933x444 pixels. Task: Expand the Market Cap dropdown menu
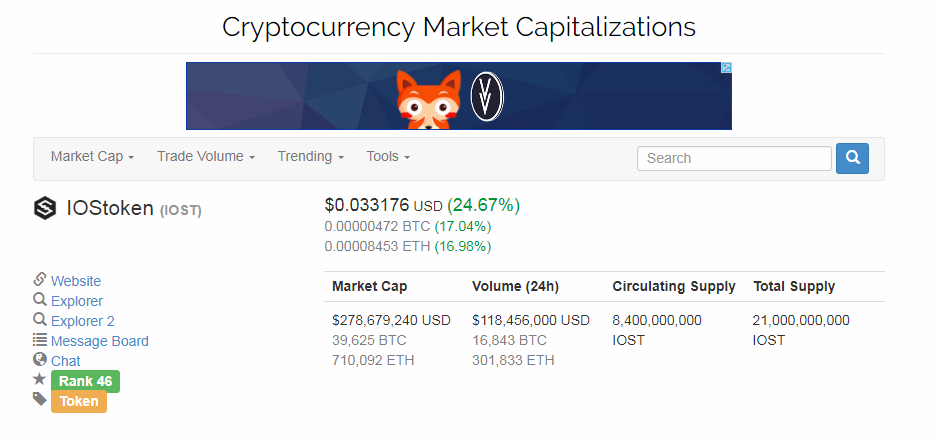tap(92, 157)
